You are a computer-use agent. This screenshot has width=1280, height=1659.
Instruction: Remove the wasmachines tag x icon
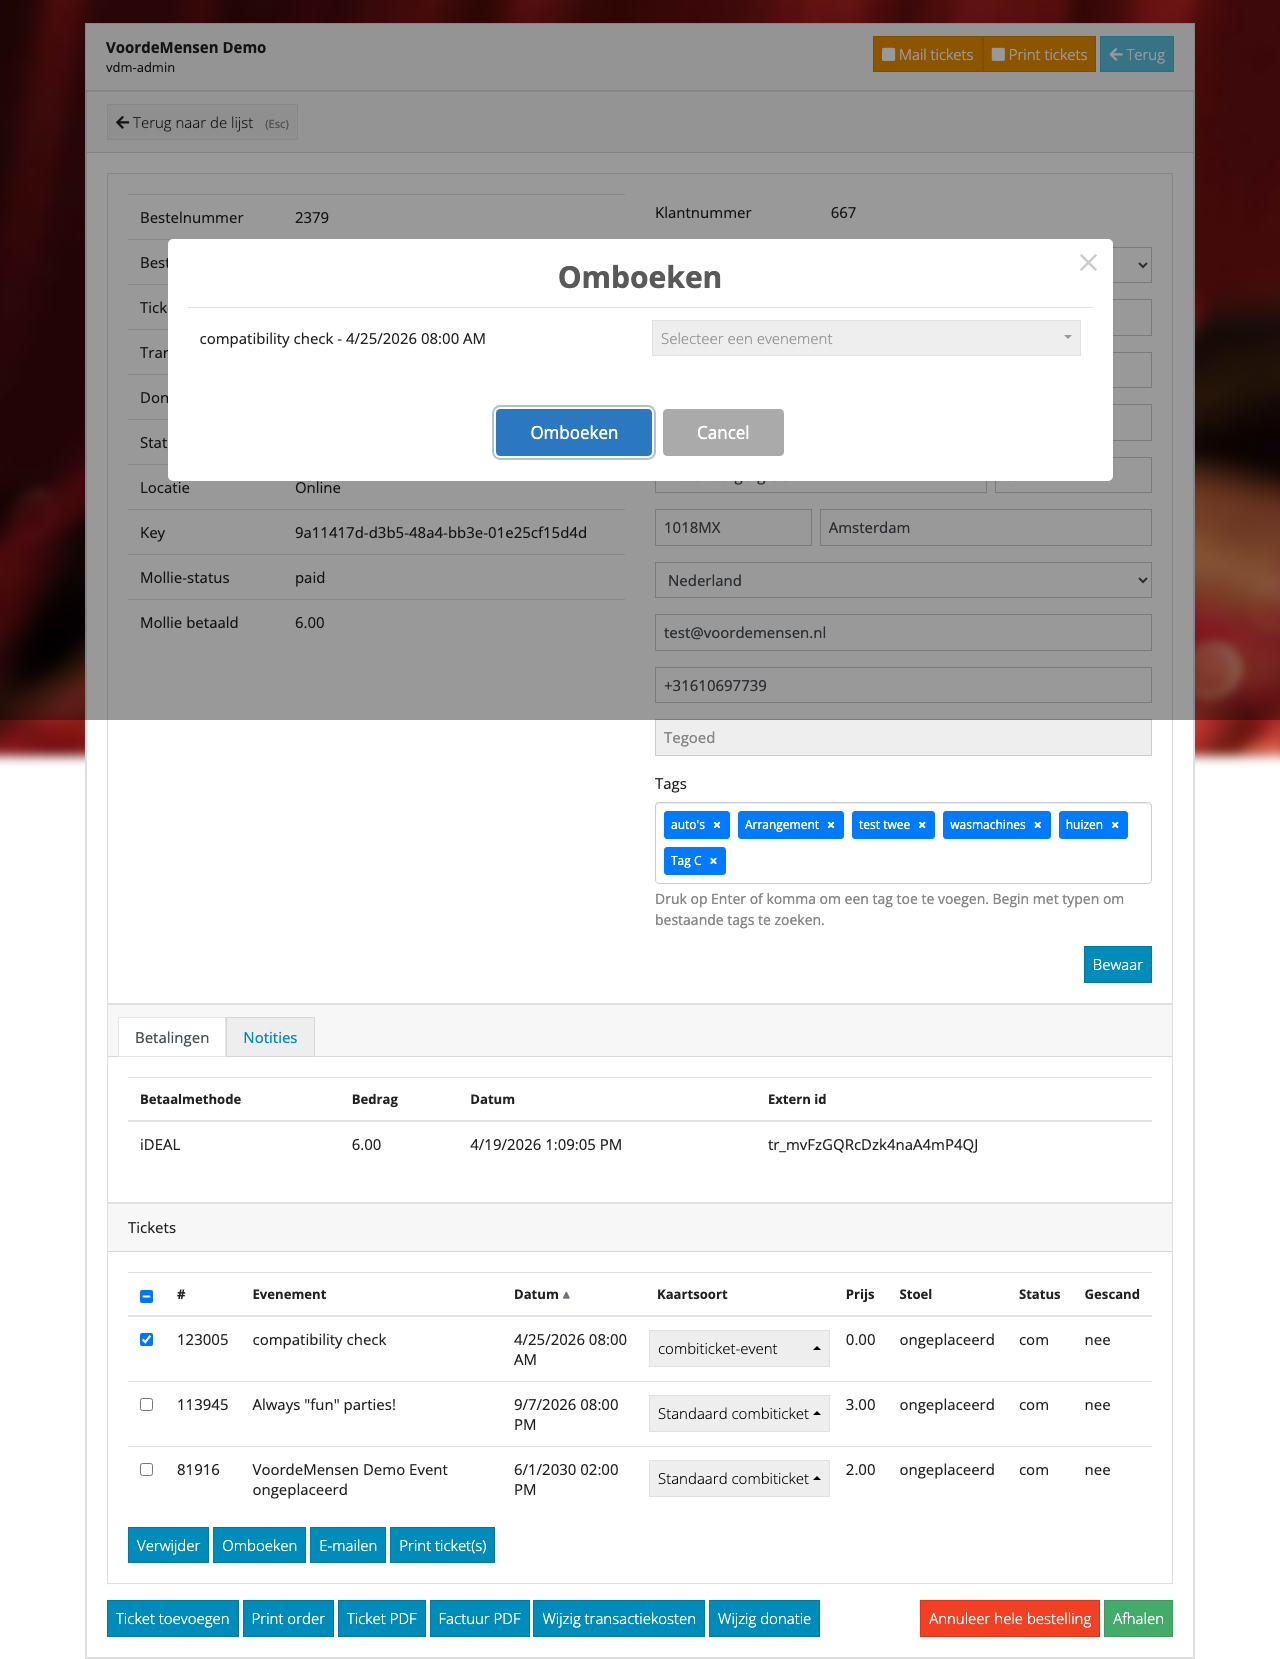[1038, 825]
